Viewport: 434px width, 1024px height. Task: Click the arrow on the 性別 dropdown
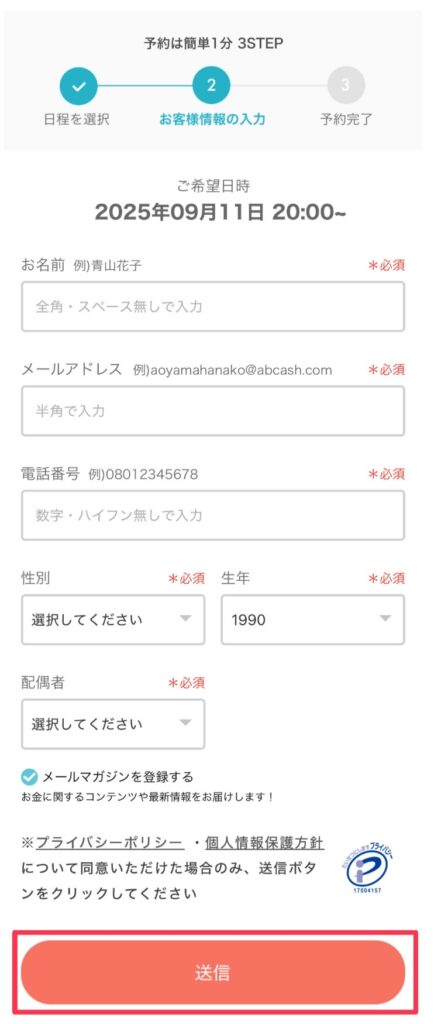185,618
